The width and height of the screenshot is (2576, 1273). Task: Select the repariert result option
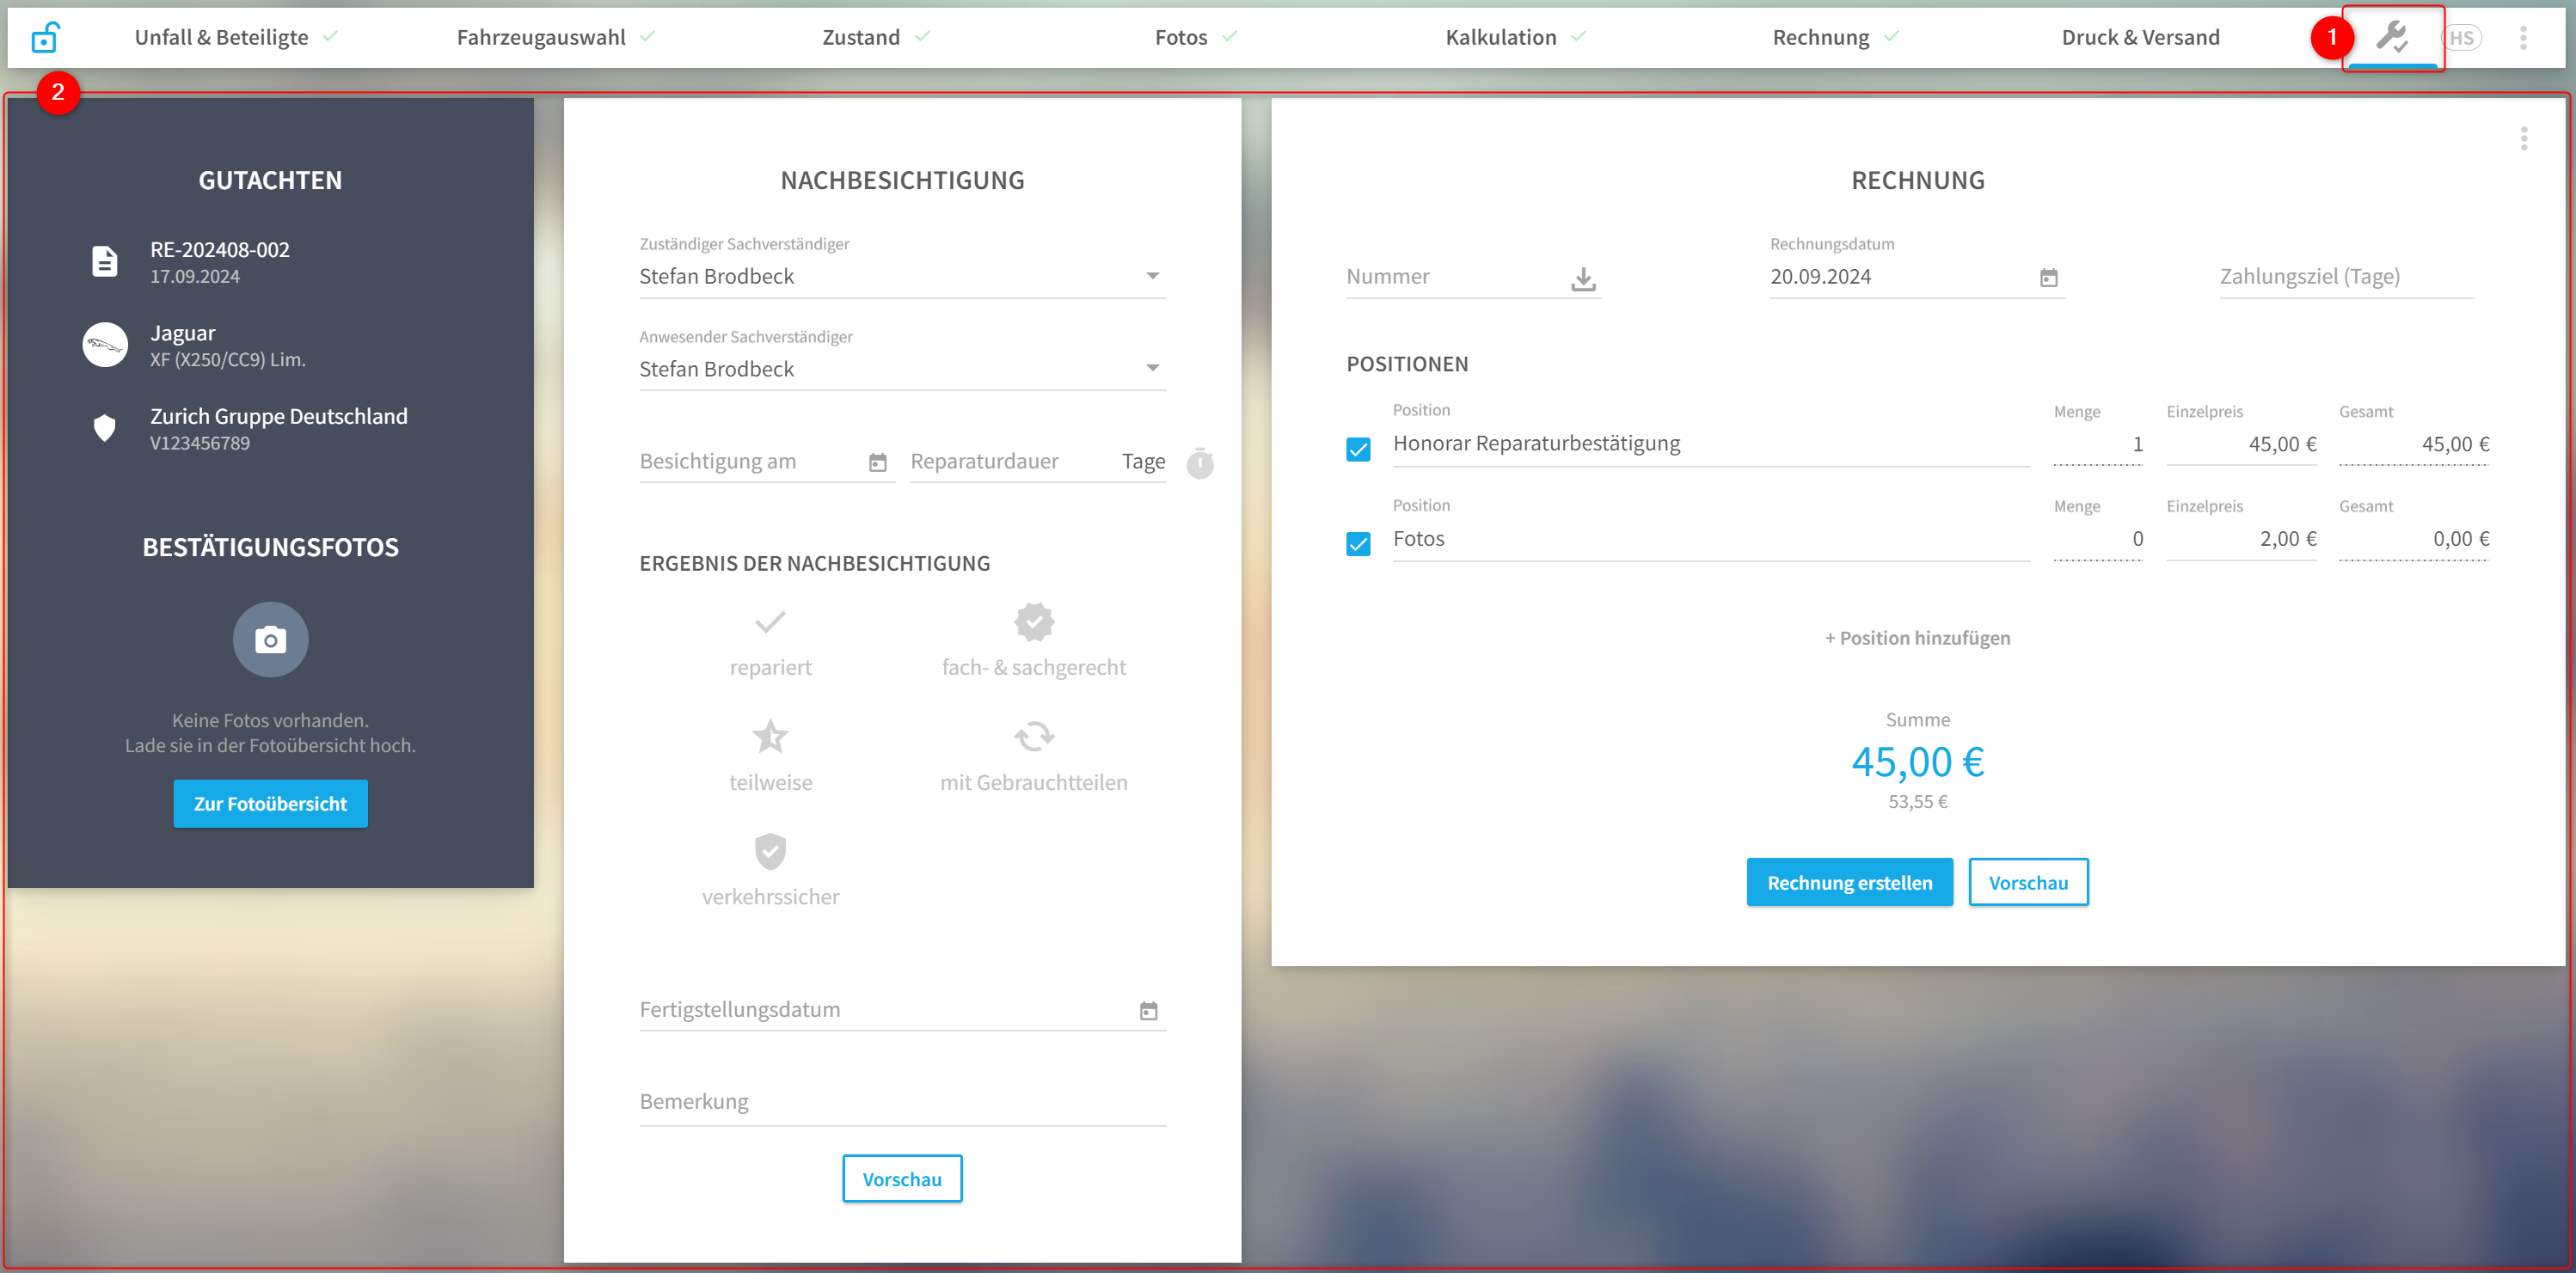pos(770,641)
